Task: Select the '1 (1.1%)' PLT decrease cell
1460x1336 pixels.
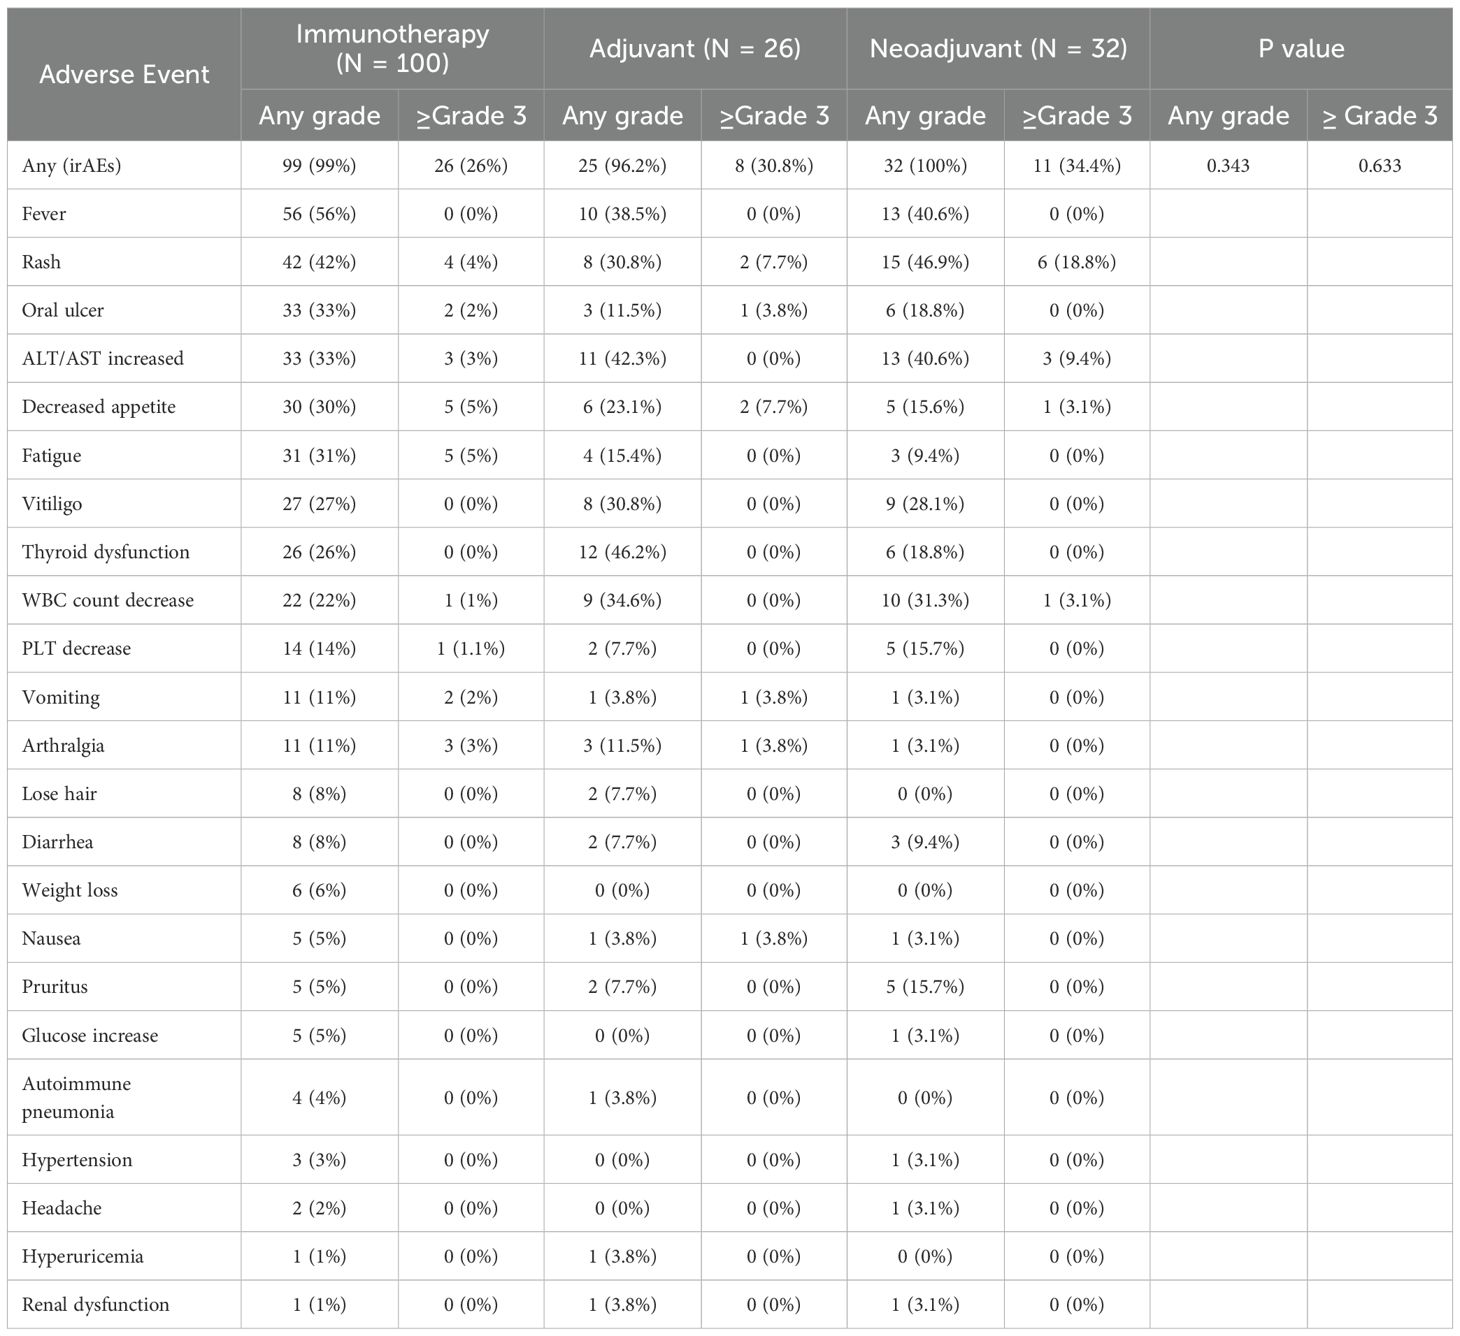Action: [471, 648]
